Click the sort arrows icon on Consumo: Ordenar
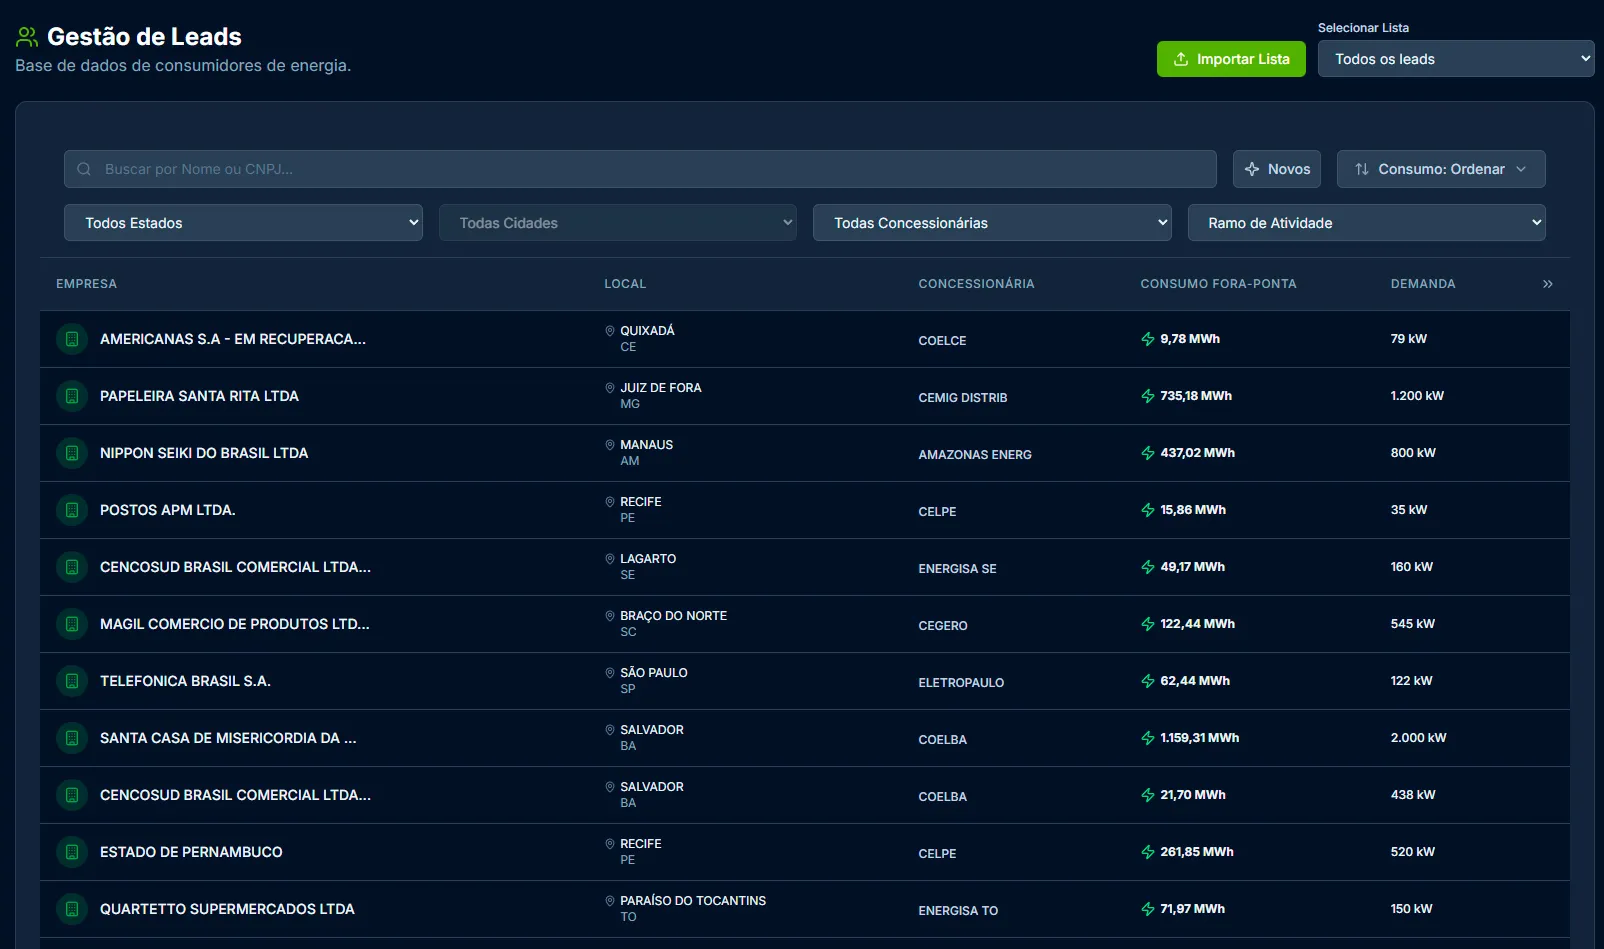Image resolution: width=1604 pixels, height=949 pixels. point(1362,169)
